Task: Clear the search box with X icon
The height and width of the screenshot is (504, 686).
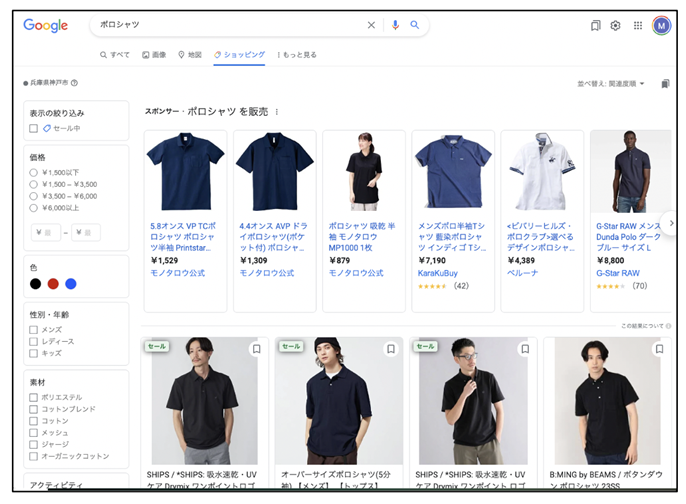Action: click(x=371, y=25)
